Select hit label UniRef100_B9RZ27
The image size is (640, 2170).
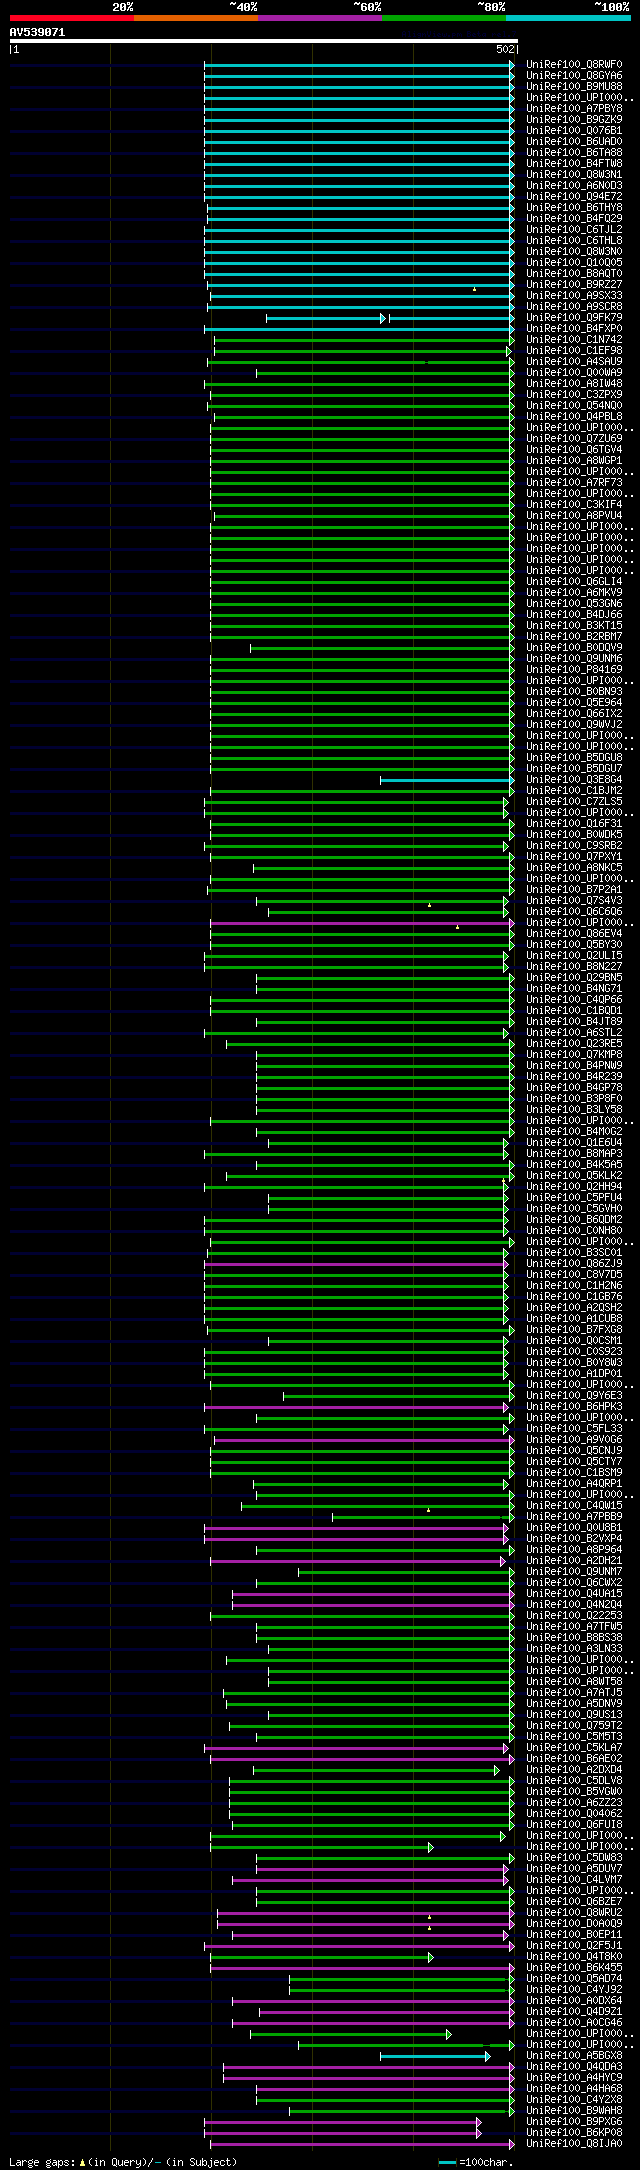(x=574, y=285)
